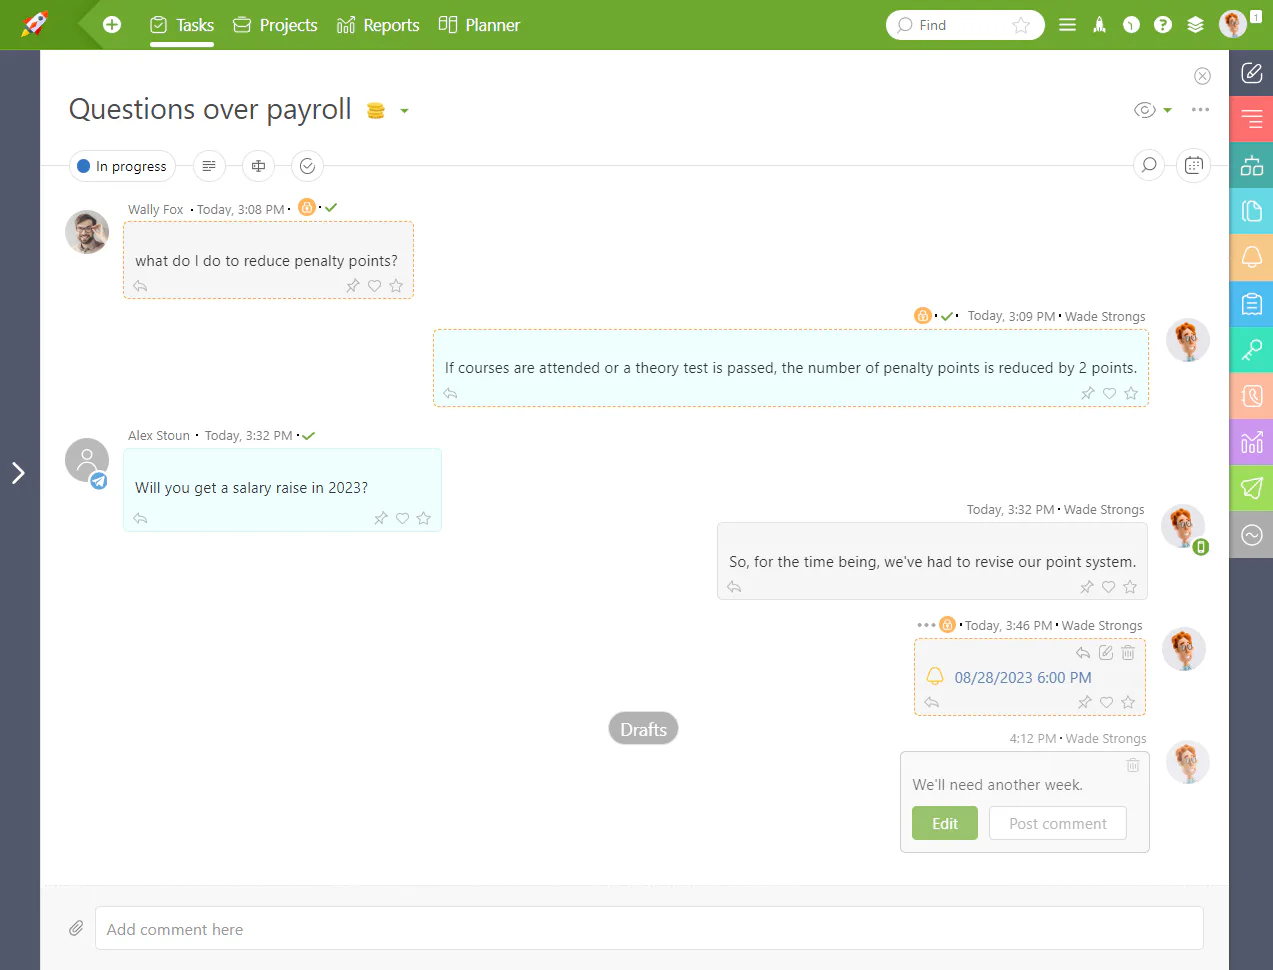Click Alex Stoun's name

point(159,435)
